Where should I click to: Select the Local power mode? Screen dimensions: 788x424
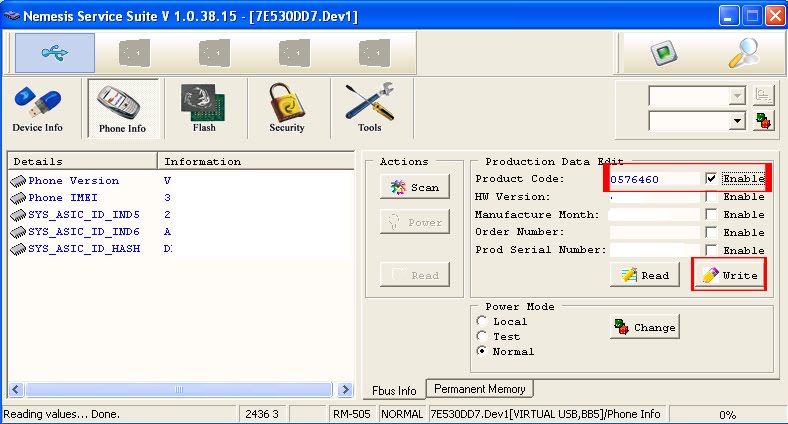(482, 321)
